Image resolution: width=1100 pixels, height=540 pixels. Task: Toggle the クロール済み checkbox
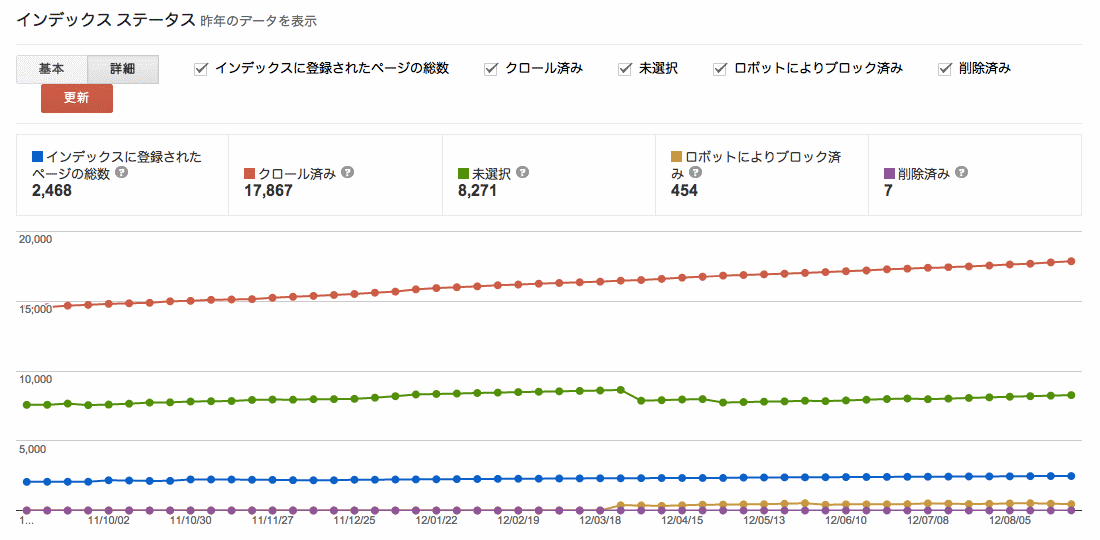(491, 69)
